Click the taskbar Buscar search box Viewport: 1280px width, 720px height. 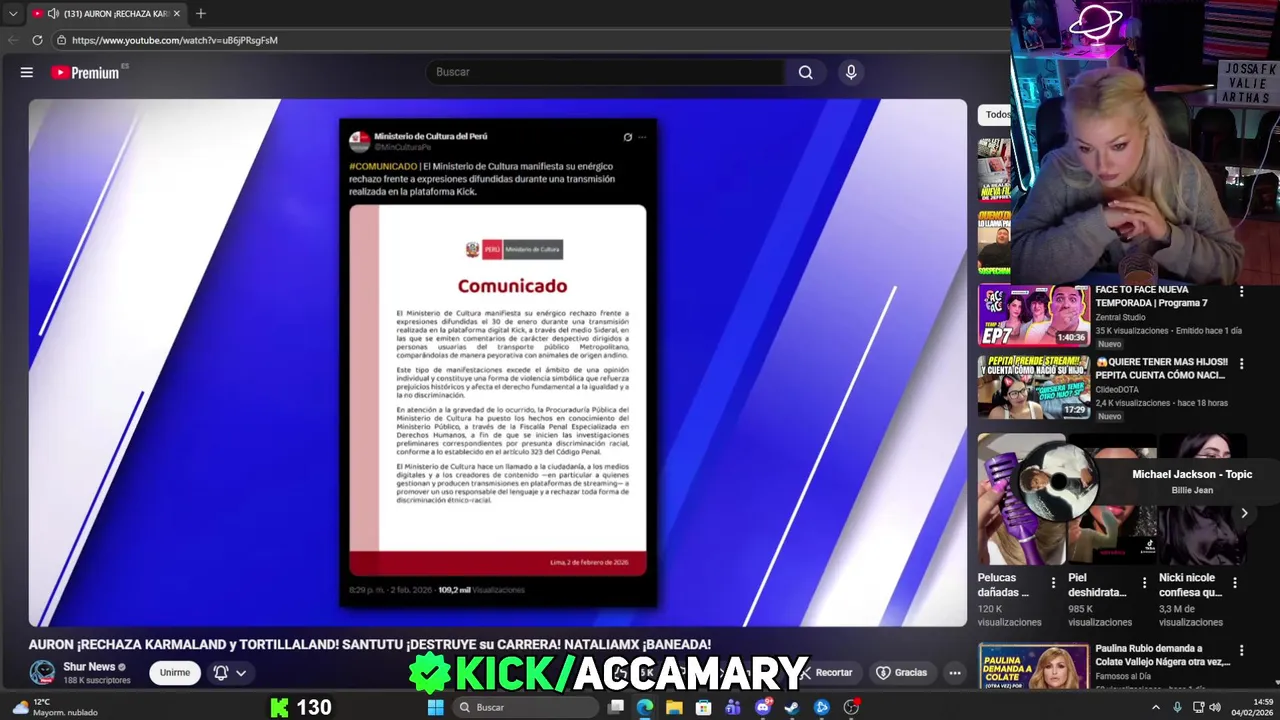tap(525, 707)
